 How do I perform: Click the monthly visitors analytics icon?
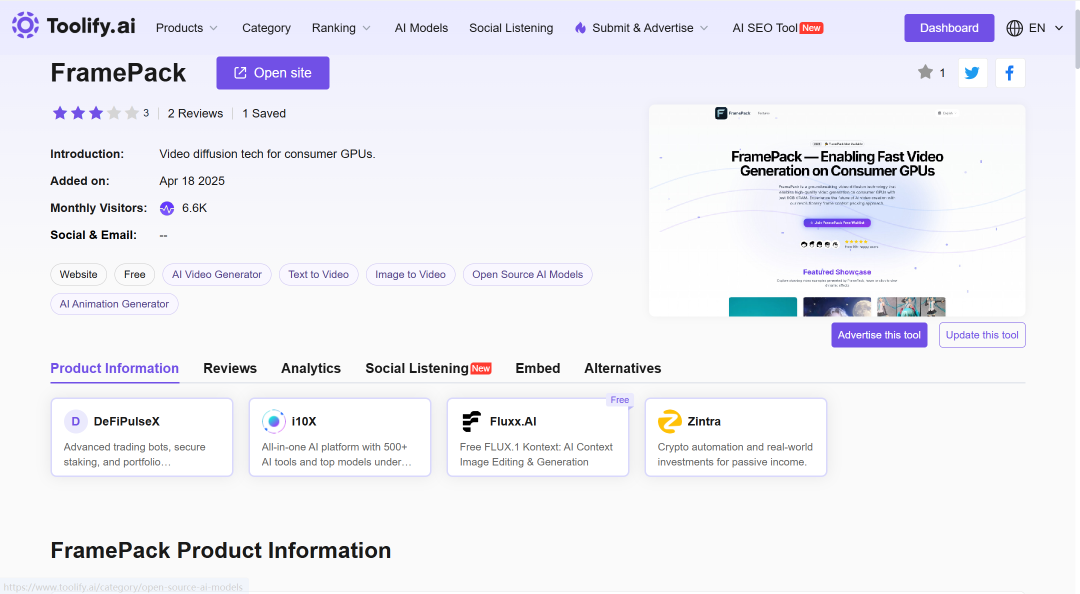click(x=167, y=208)
